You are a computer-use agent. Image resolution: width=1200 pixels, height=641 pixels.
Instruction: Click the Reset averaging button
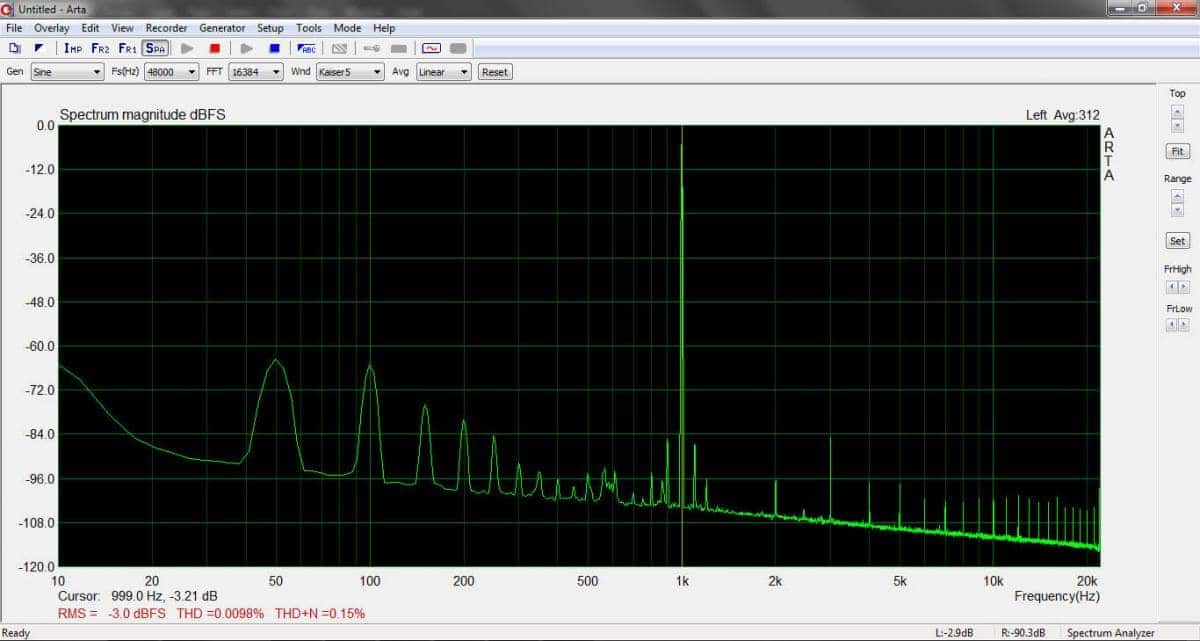[495, 72]
